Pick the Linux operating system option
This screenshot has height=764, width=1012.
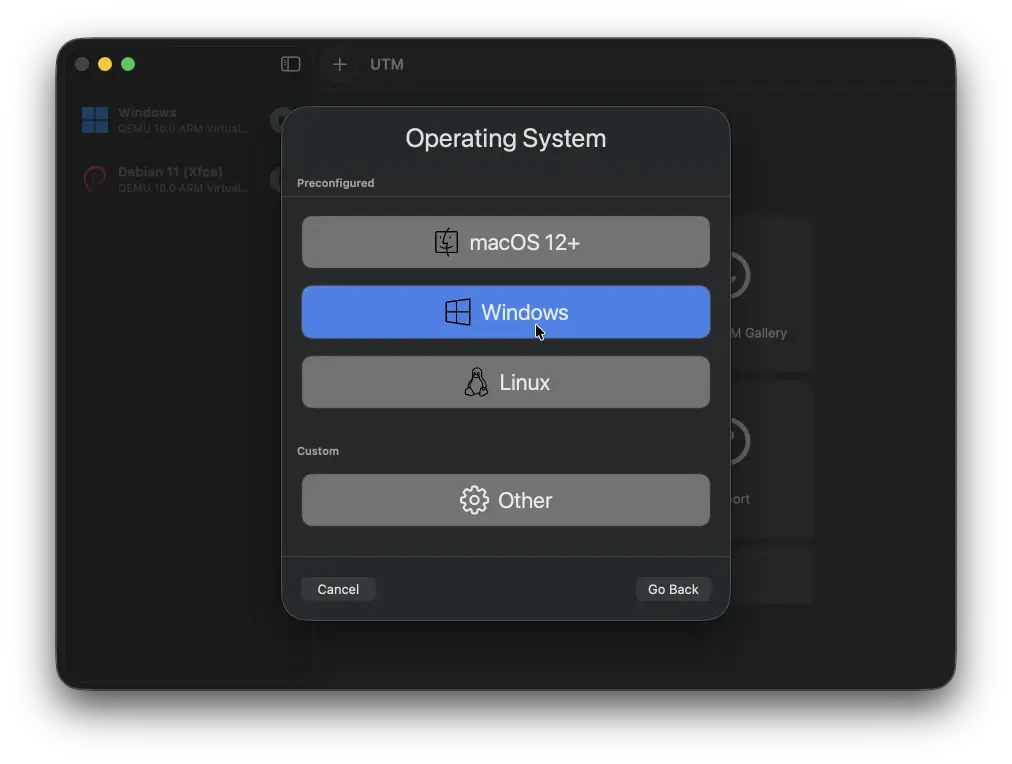coord(505,382)
